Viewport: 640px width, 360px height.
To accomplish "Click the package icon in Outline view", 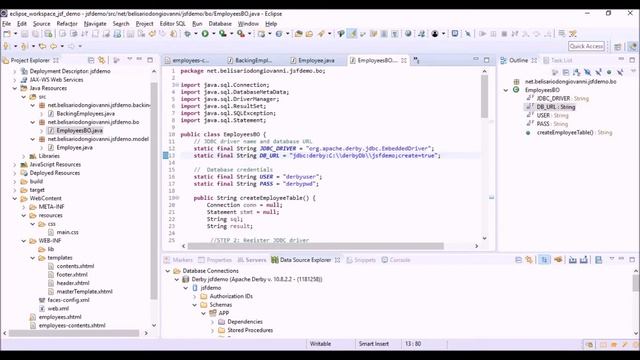I will tap(516, 82).
